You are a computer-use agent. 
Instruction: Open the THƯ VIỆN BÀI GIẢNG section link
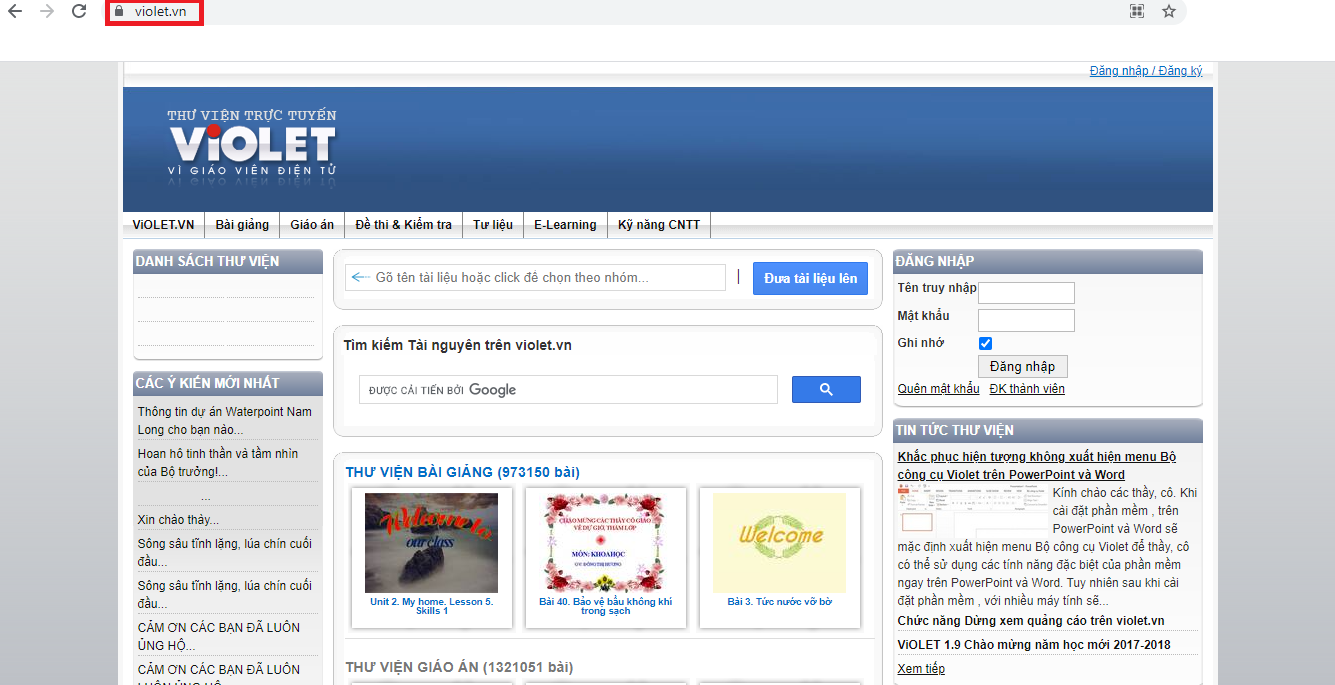(x=463, y=472)
